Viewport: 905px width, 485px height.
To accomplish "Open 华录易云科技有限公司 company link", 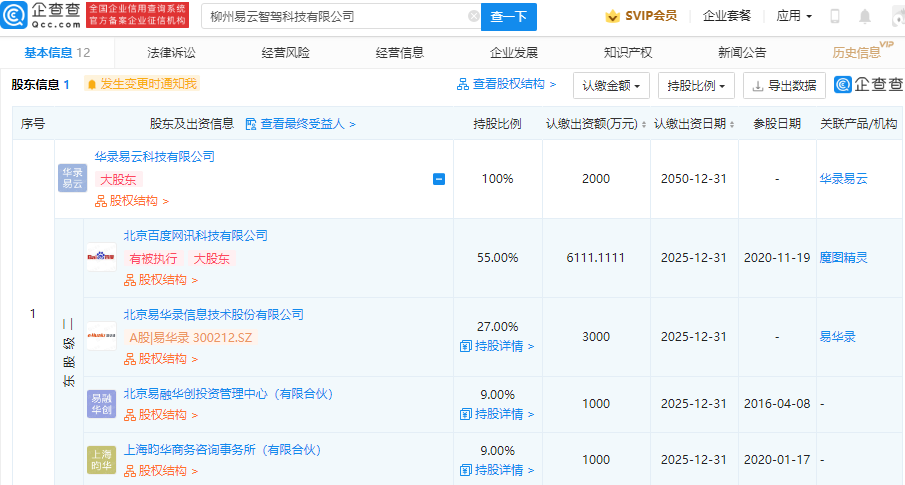I will (x=155, y=156).
